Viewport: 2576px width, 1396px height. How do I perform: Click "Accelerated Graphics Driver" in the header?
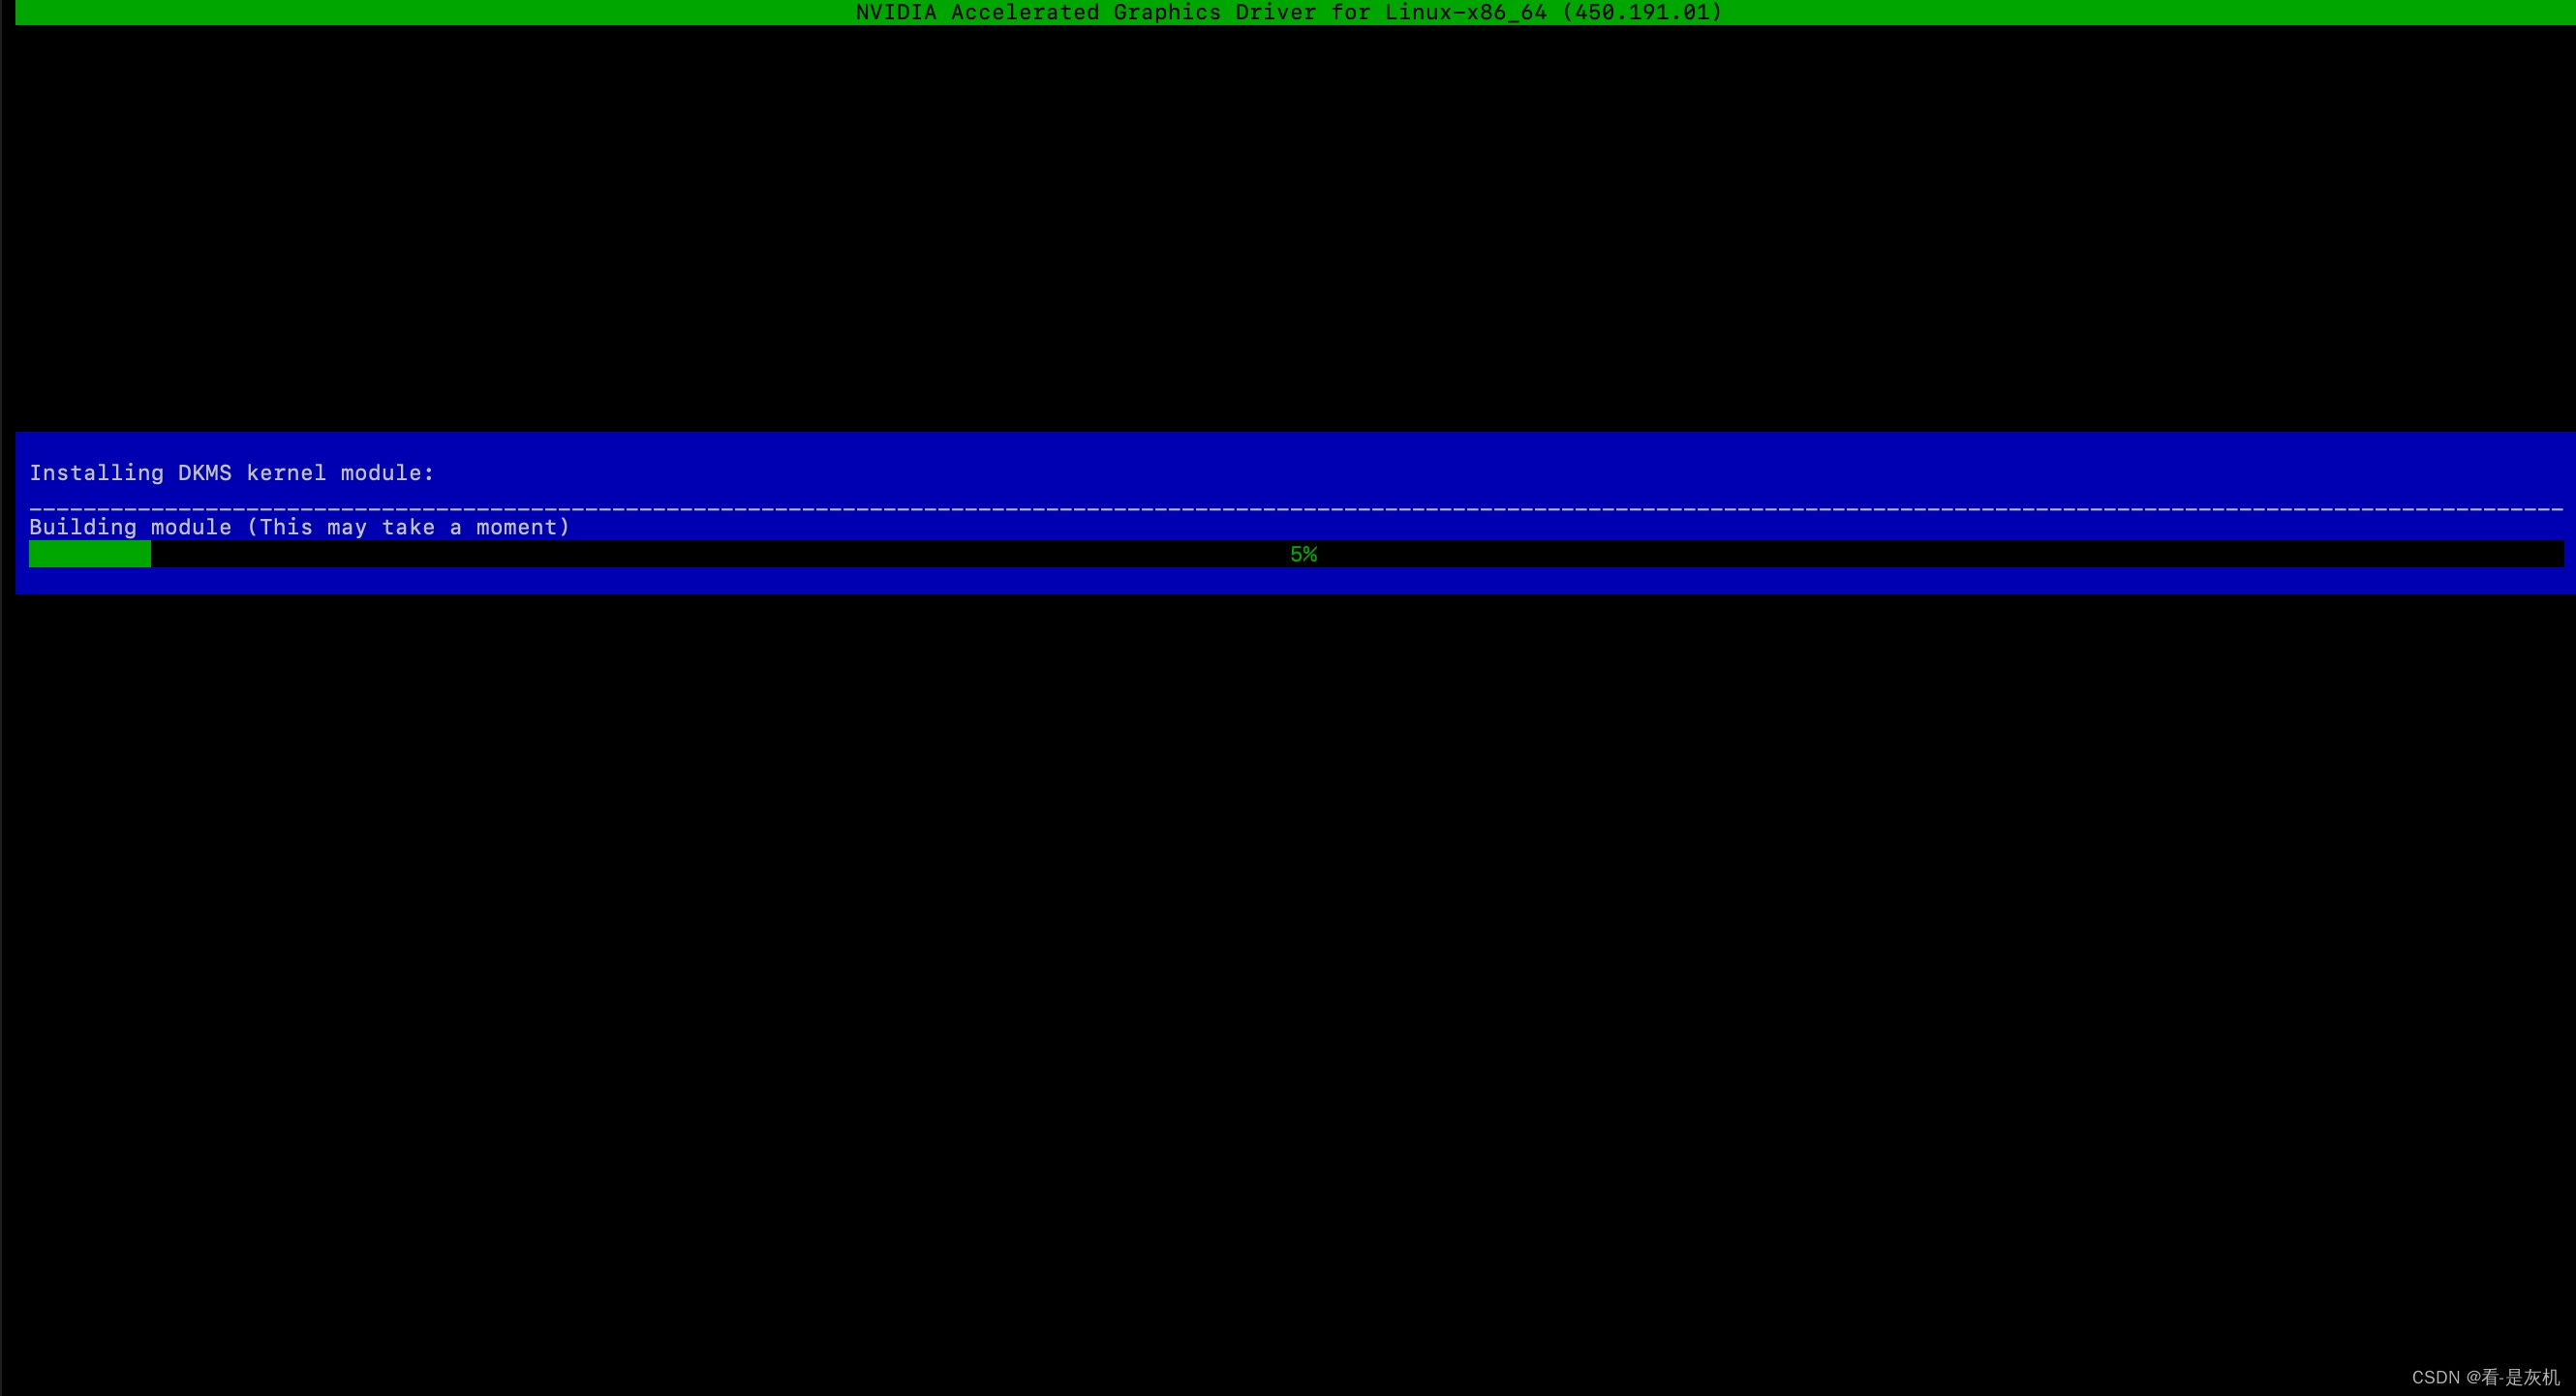[x=1133, y=12]
